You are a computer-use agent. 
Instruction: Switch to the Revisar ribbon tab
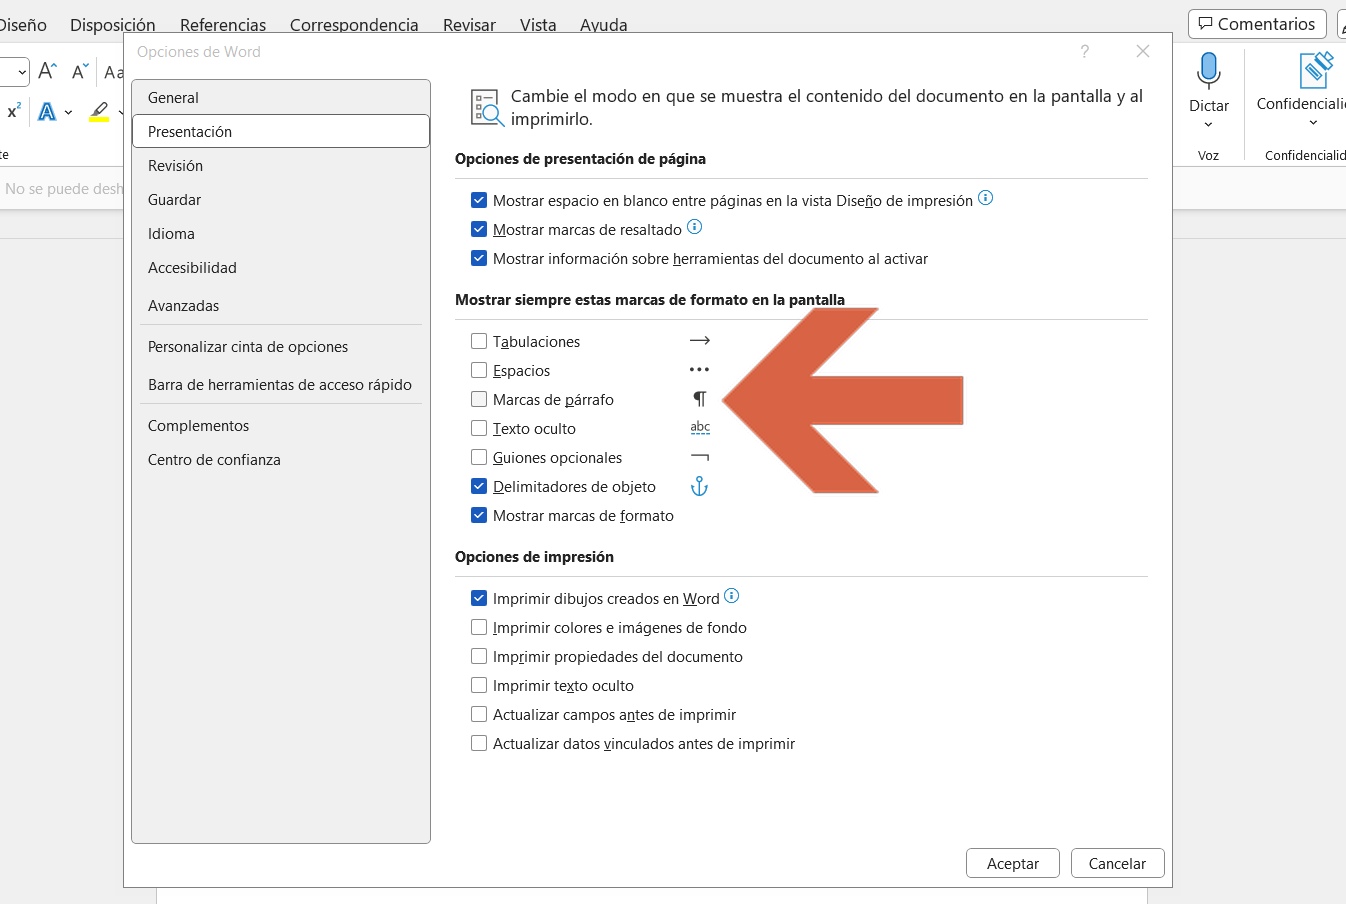point(469,24)
